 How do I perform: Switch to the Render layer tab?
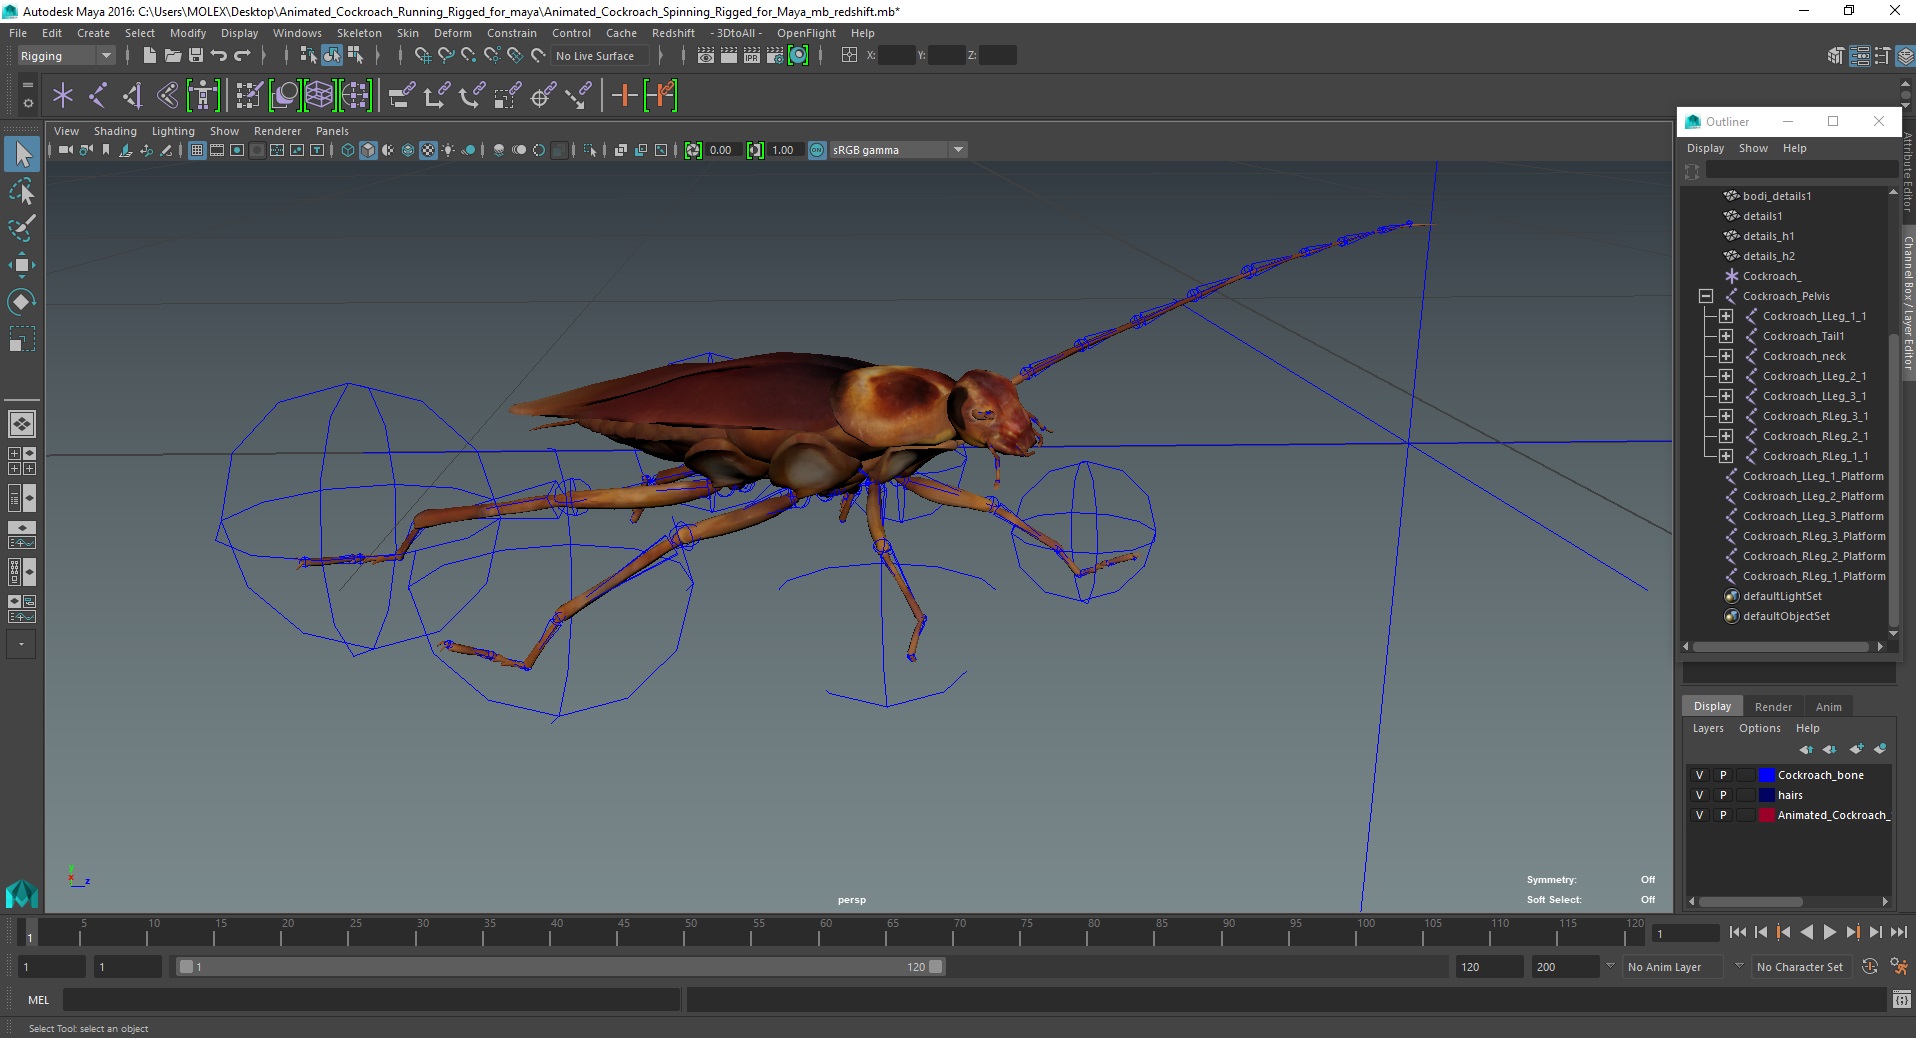(1773, 707)
